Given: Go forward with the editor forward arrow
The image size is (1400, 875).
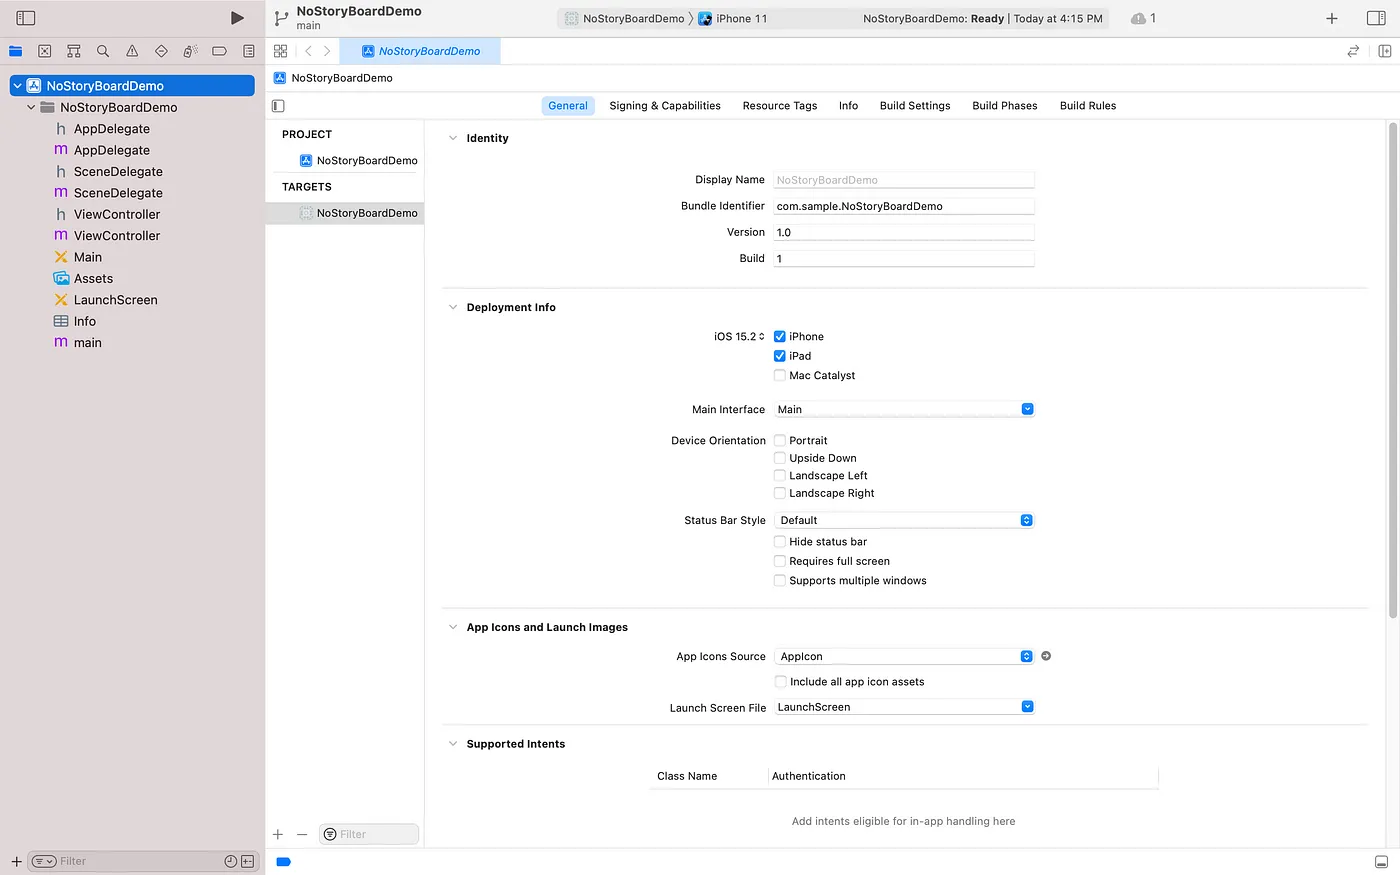Looking at the screenshot, I should 327,51.
